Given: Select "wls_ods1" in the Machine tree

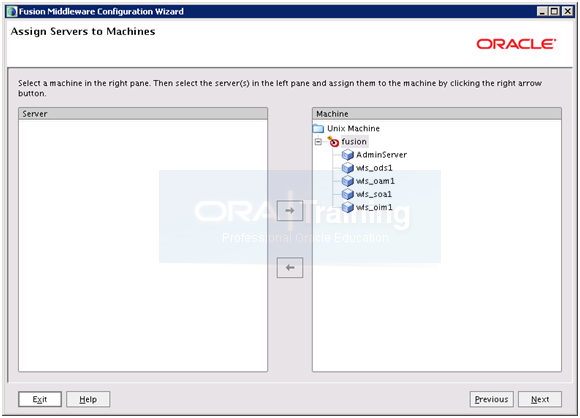Looking at the screenshot, I should (374, 168).
